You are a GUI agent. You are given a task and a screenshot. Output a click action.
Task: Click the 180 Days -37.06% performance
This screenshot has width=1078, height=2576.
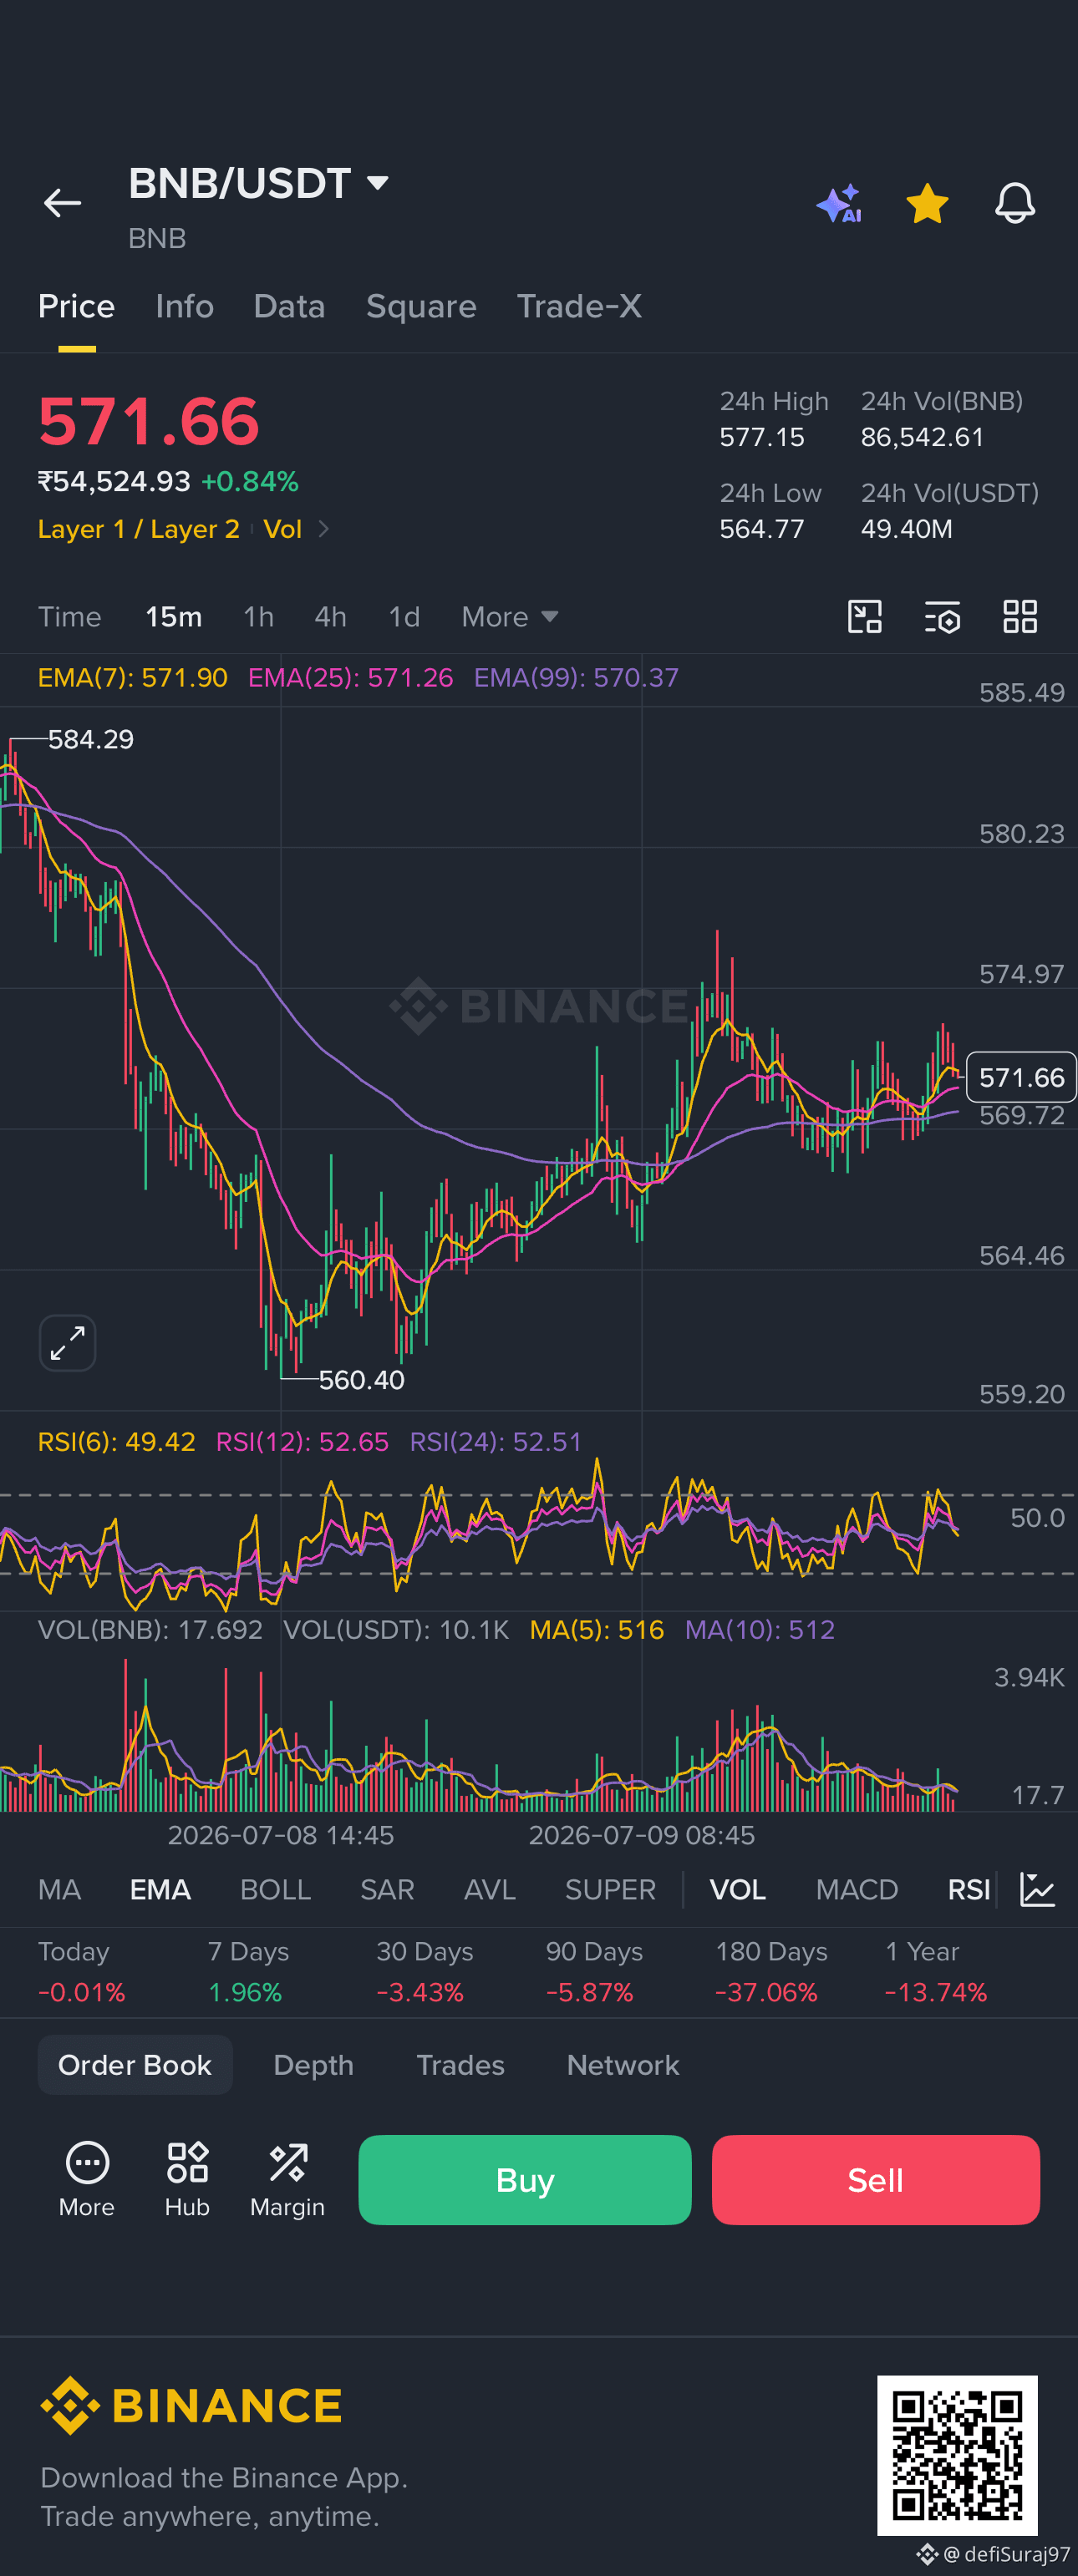[x=771, y=1972]
